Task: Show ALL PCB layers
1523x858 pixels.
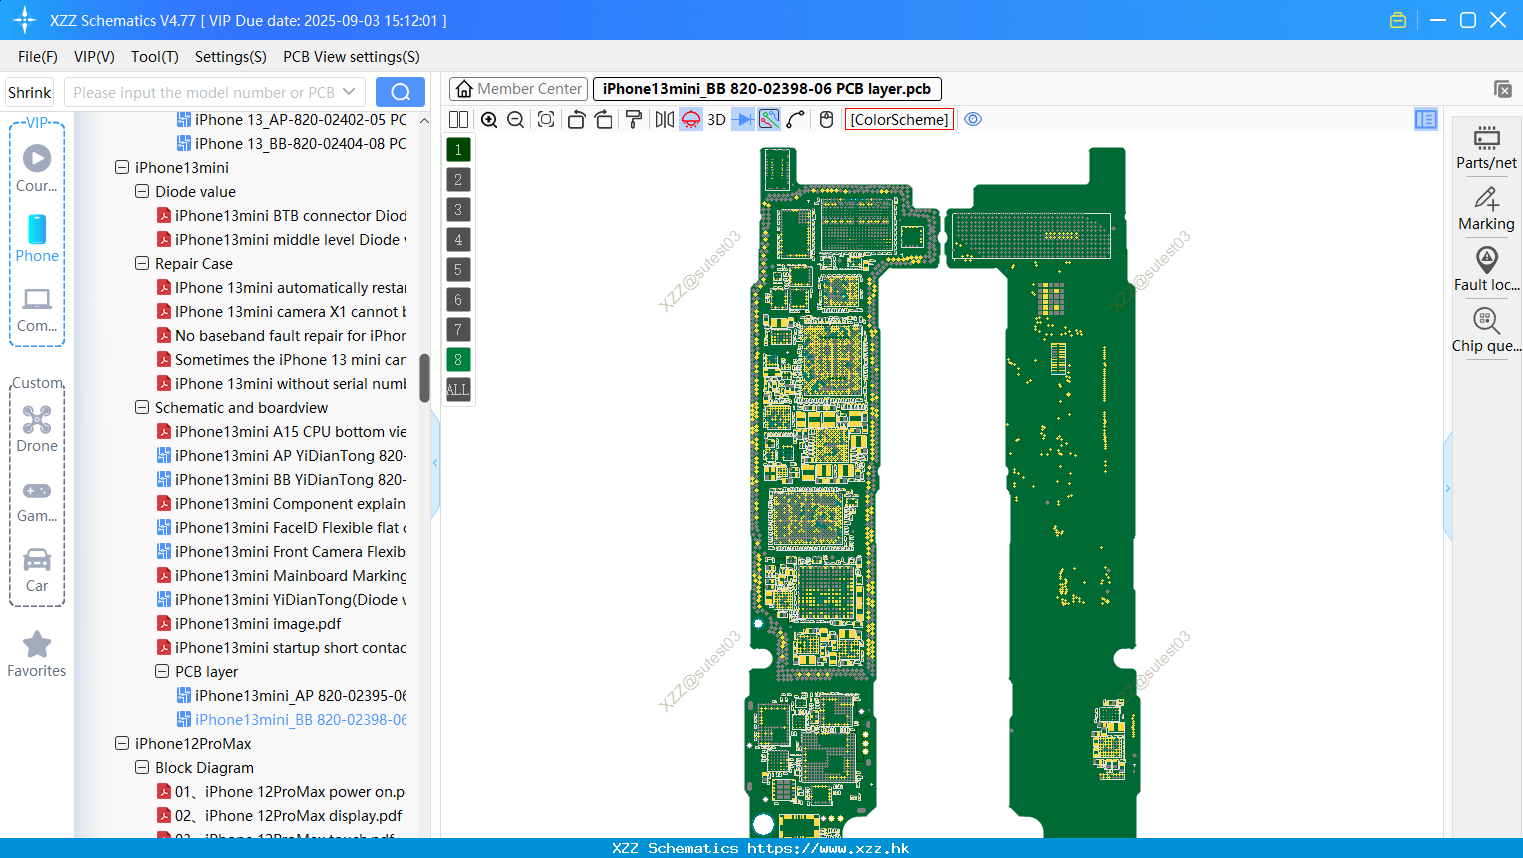Action: pyautogui.click(x=458, y=389)
